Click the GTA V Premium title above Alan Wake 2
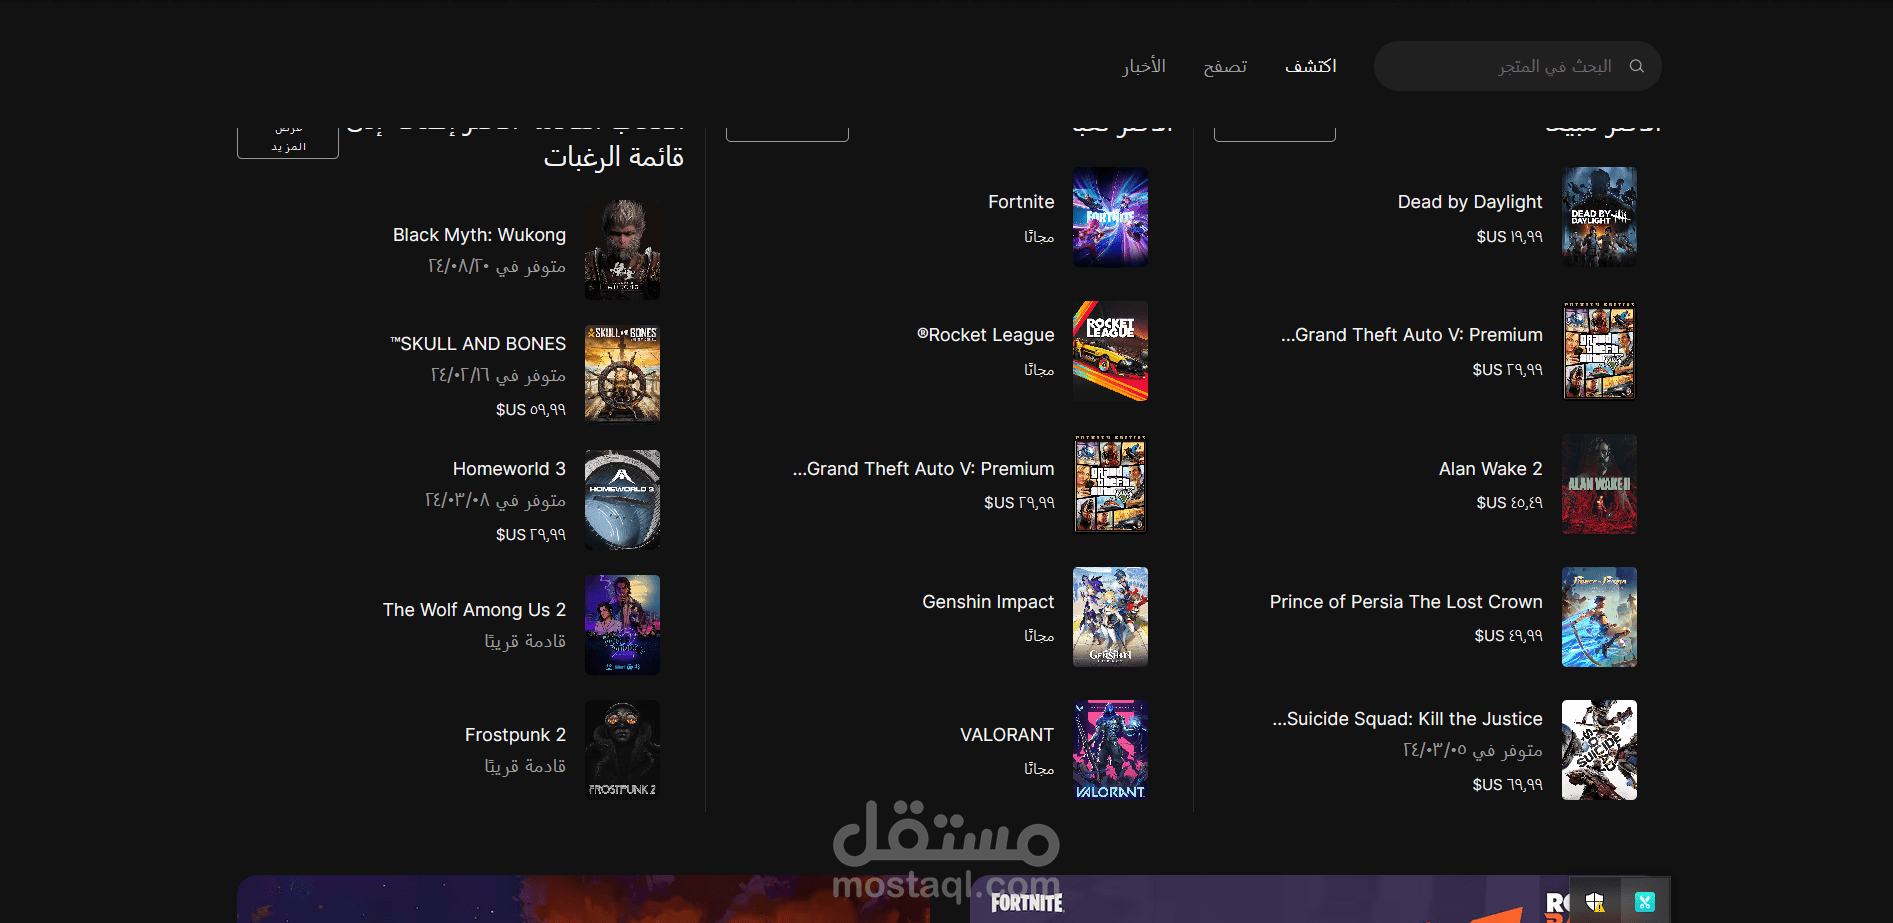Viewport: 1893px width, 923px height. [1411, 335]
